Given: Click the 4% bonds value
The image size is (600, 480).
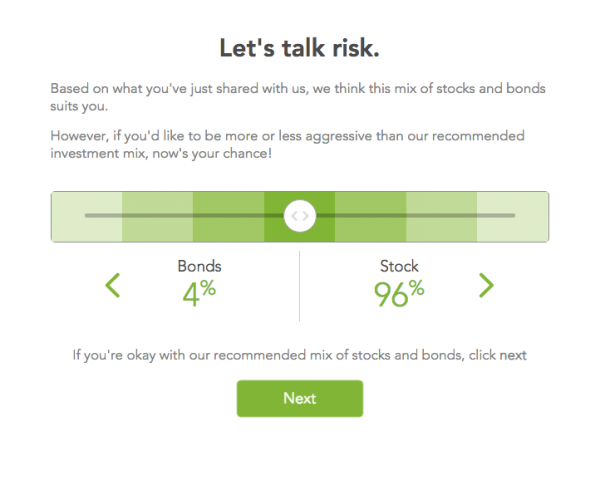Looking at the screenshot, I should coord(199,293).
